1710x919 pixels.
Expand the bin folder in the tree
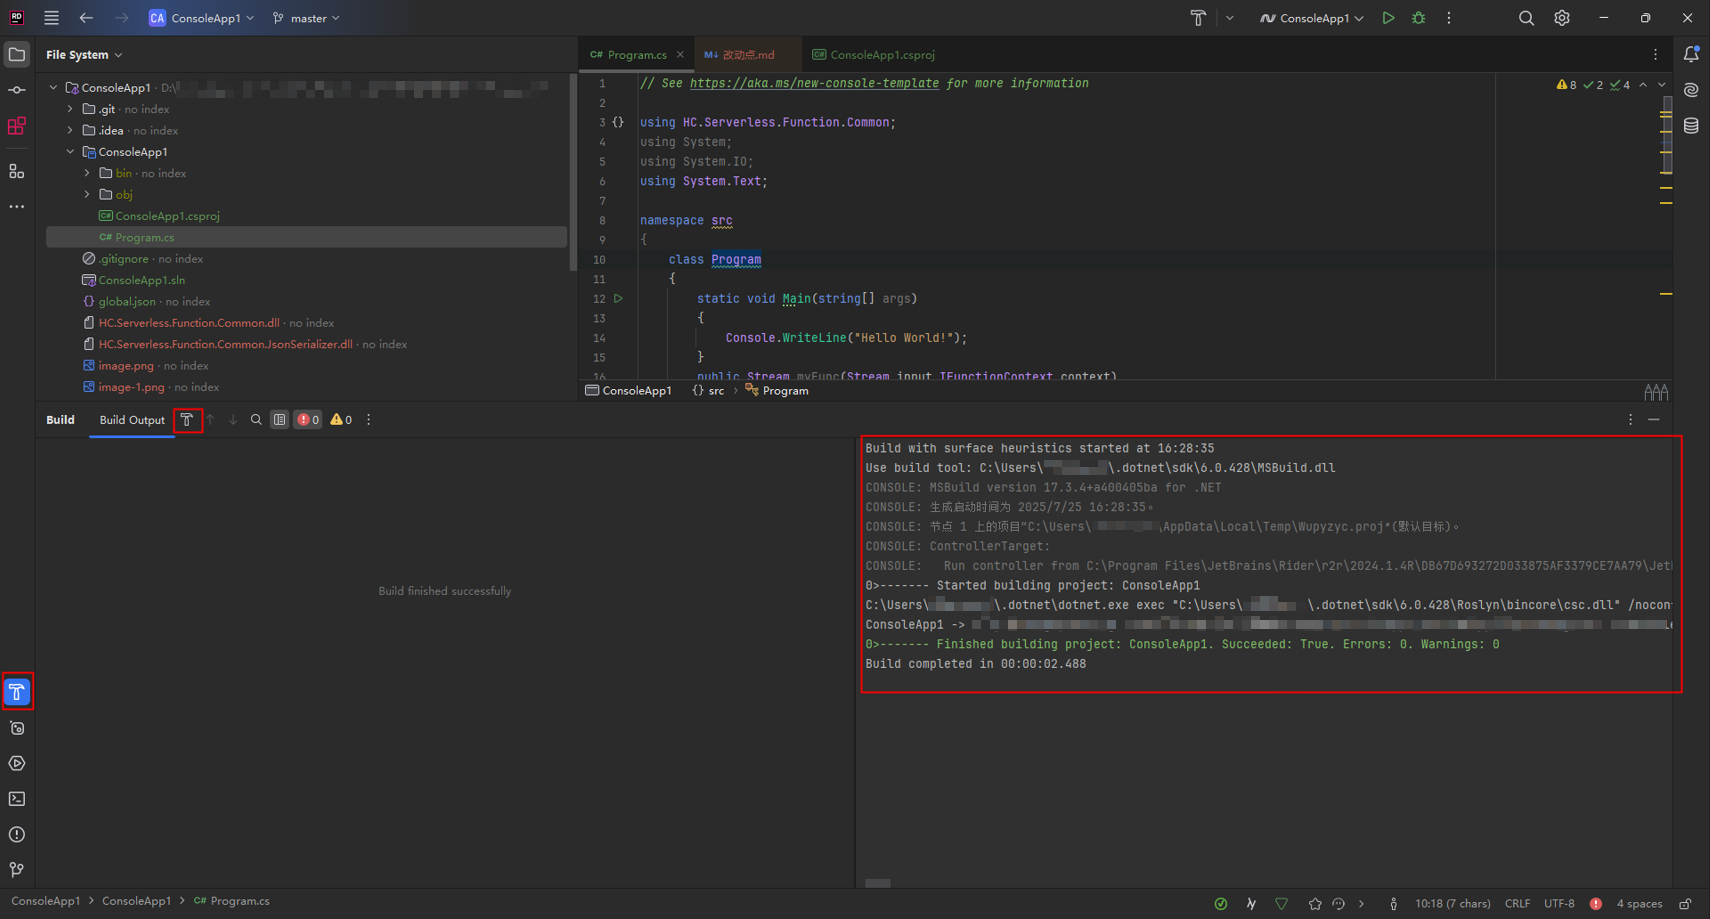click(87, 173)
